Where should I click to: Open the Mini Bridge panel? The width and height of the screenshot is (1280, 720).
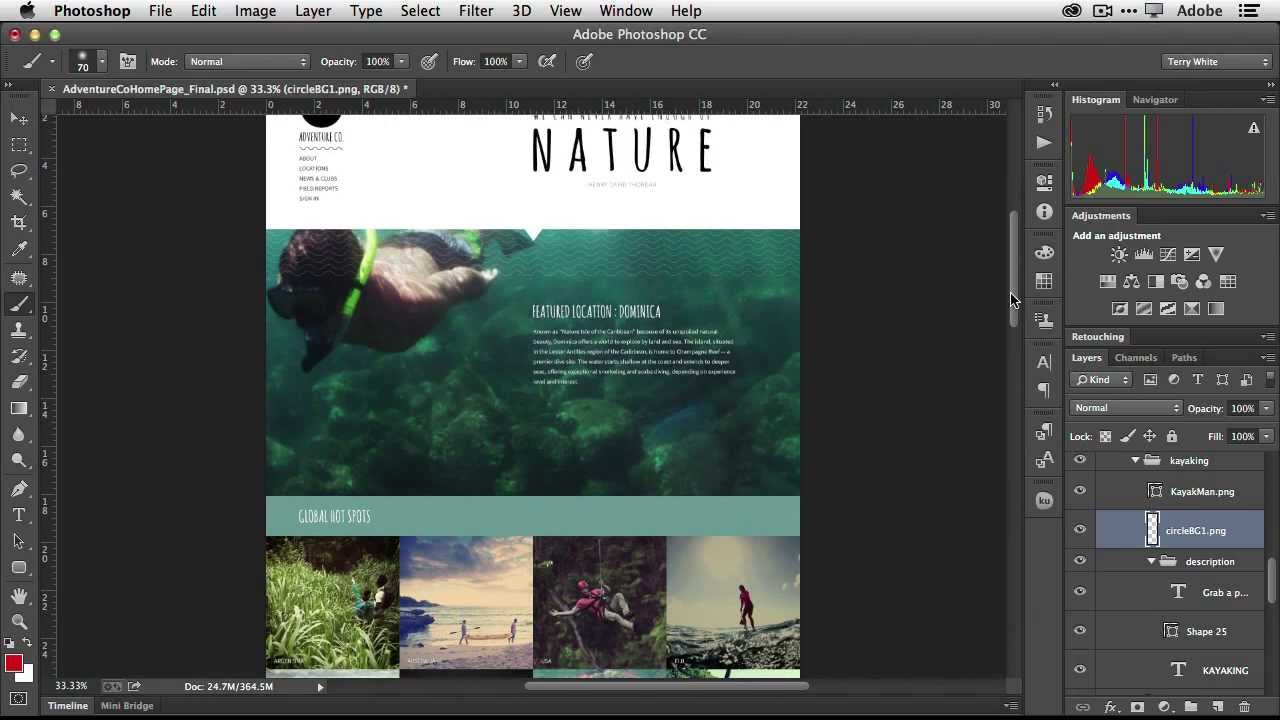click(127, 706)
